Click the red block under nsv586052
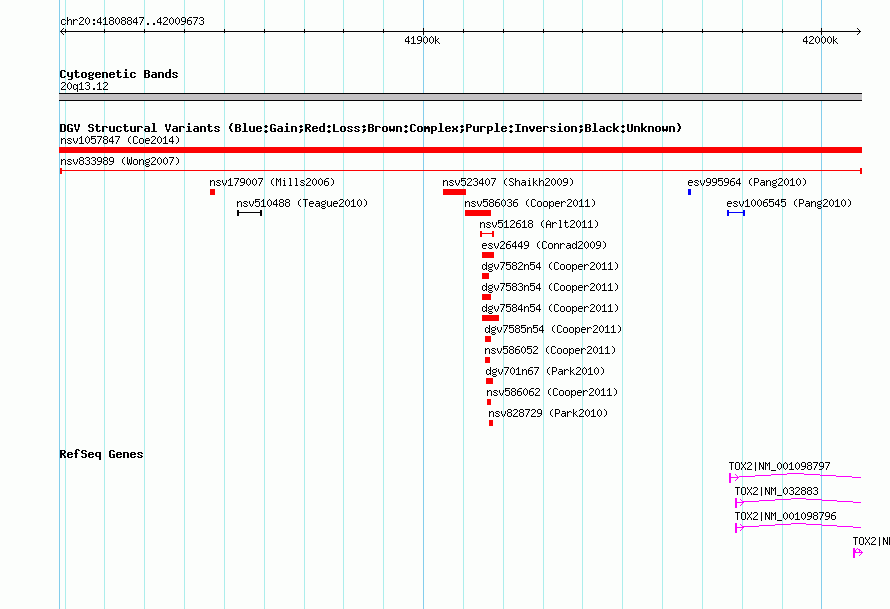Image resolution: width=890 pixels, height=609 pixels. pyautogui.click(x=487, y=360)
